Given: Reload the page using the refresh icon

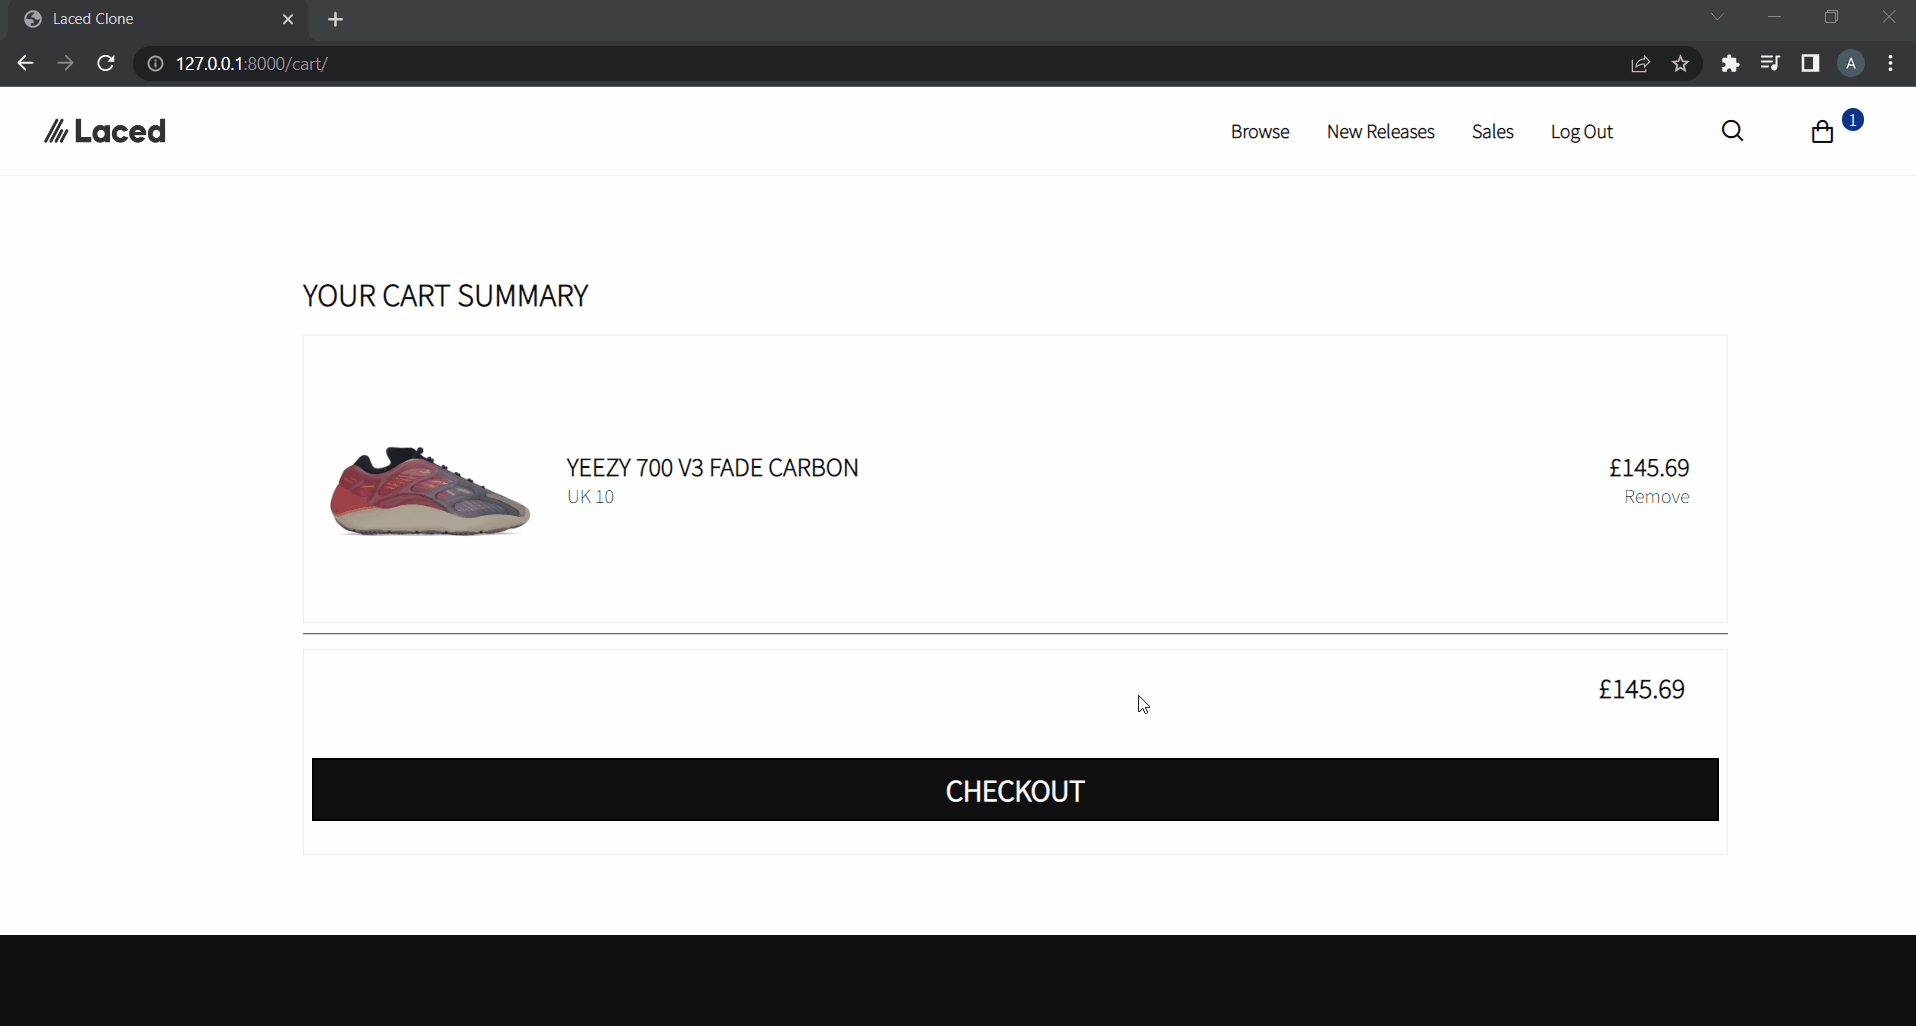Looking at the screenshot, I should coord(105,63).
